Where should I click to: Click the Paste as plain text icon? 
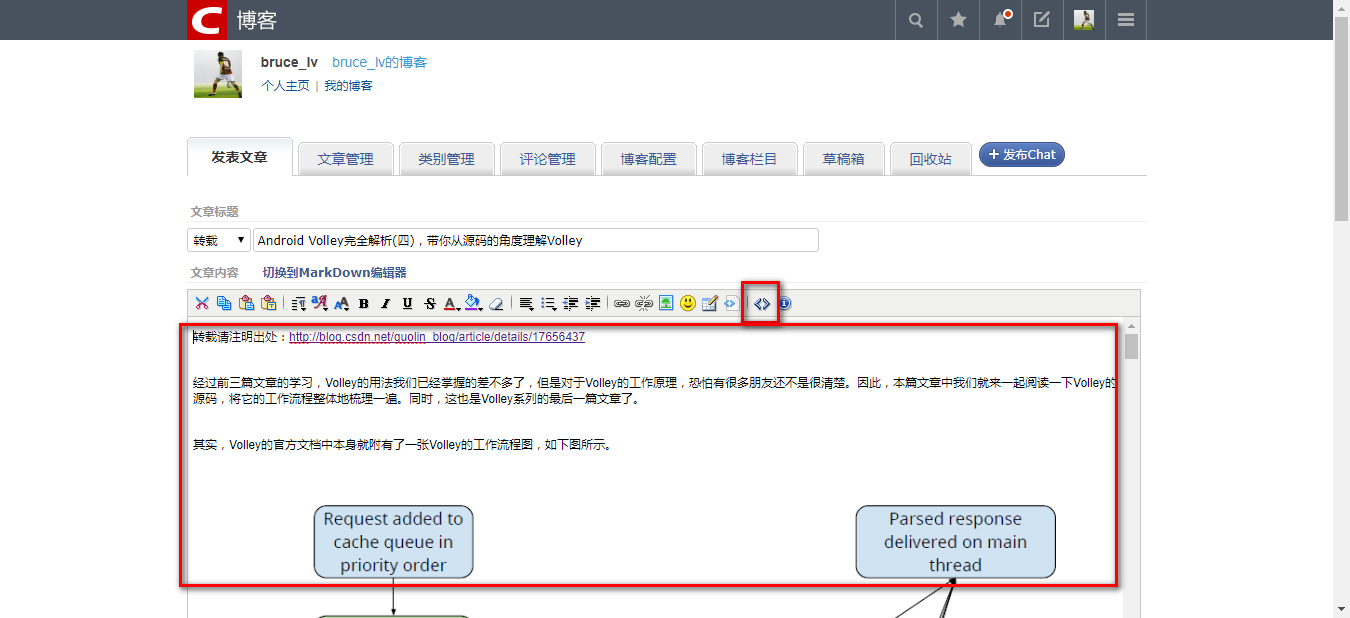coord(268,303)
